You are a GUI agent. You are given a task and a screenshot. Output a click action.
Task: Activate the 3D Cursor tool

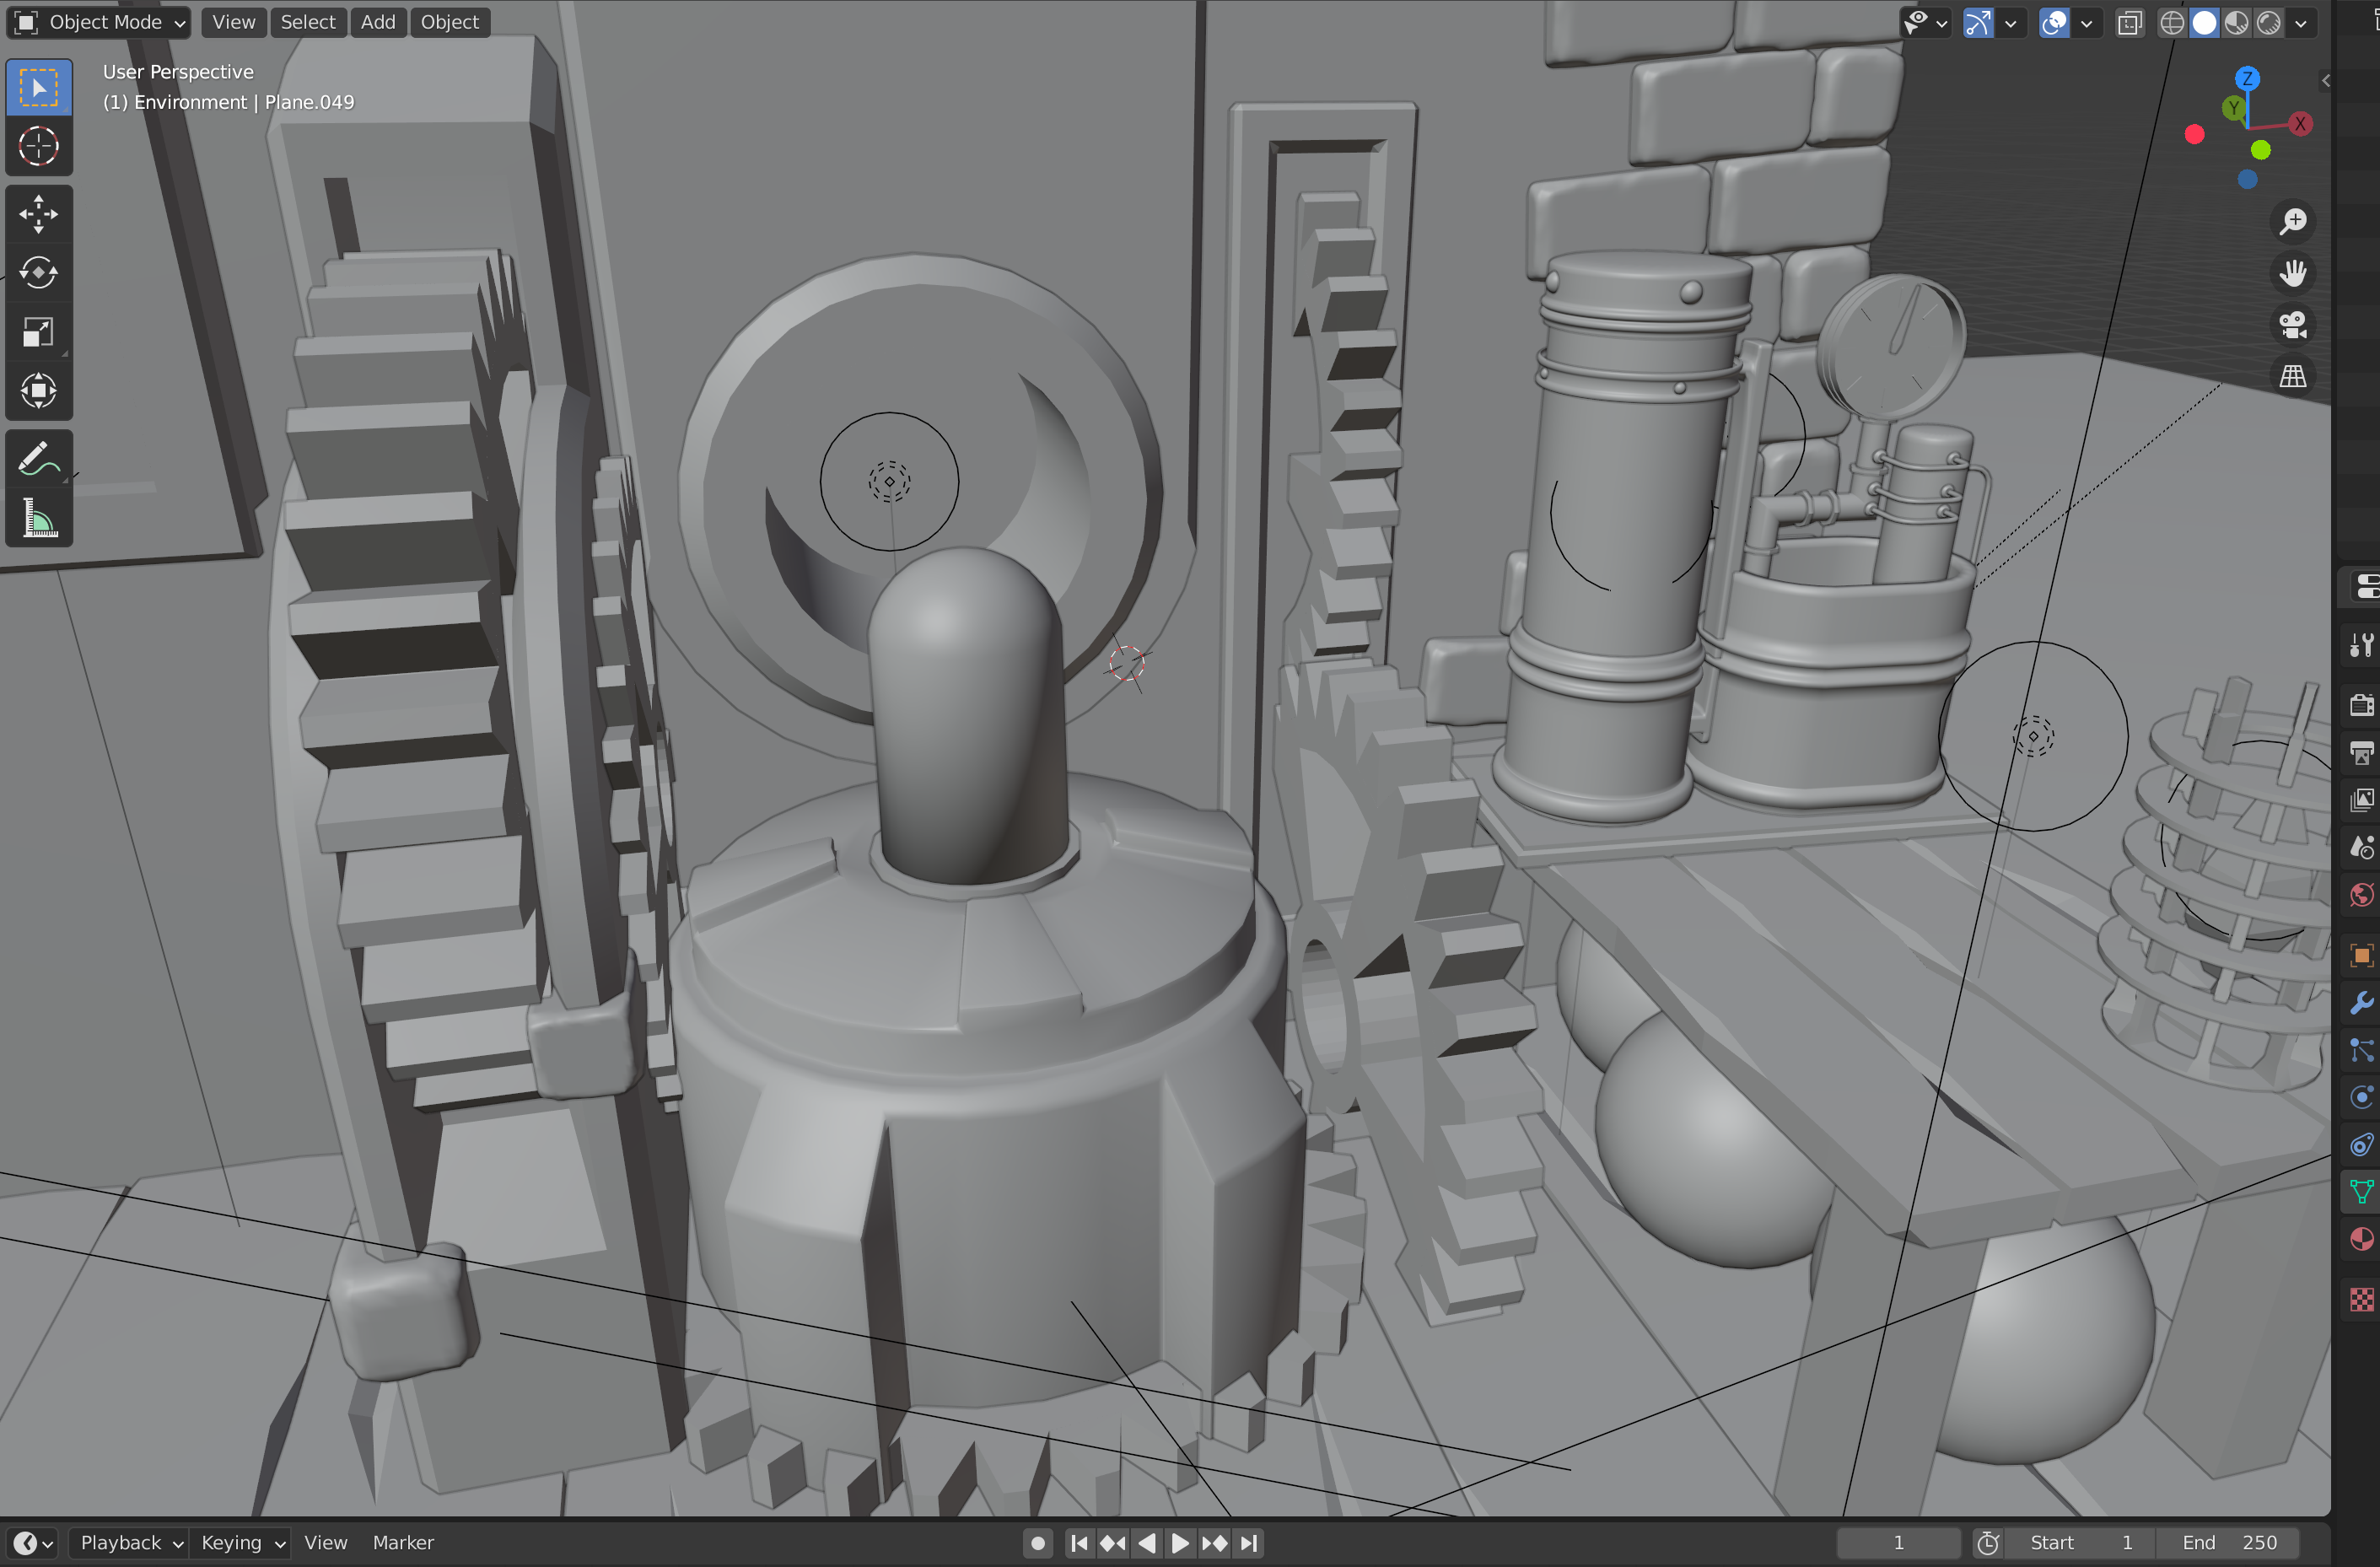[39, 146]
